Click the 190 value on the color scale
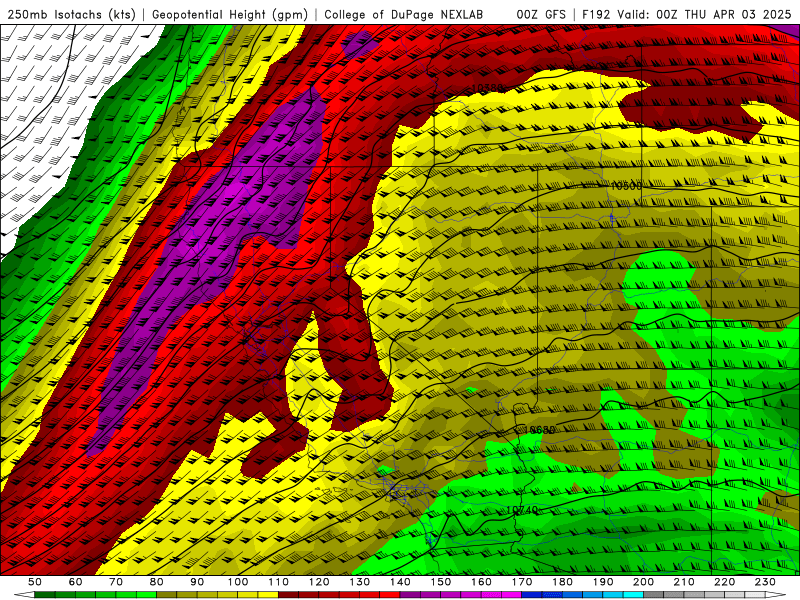This screenshot has height=600, width=800. click(603, 582)
